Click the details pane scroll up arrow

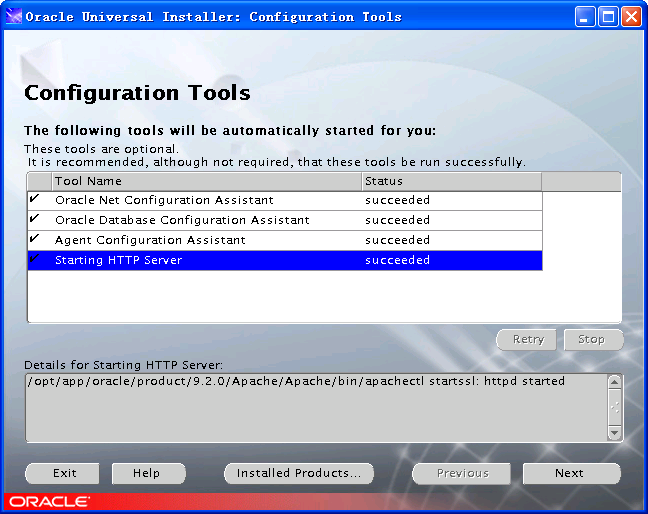(x=615, y=382)
